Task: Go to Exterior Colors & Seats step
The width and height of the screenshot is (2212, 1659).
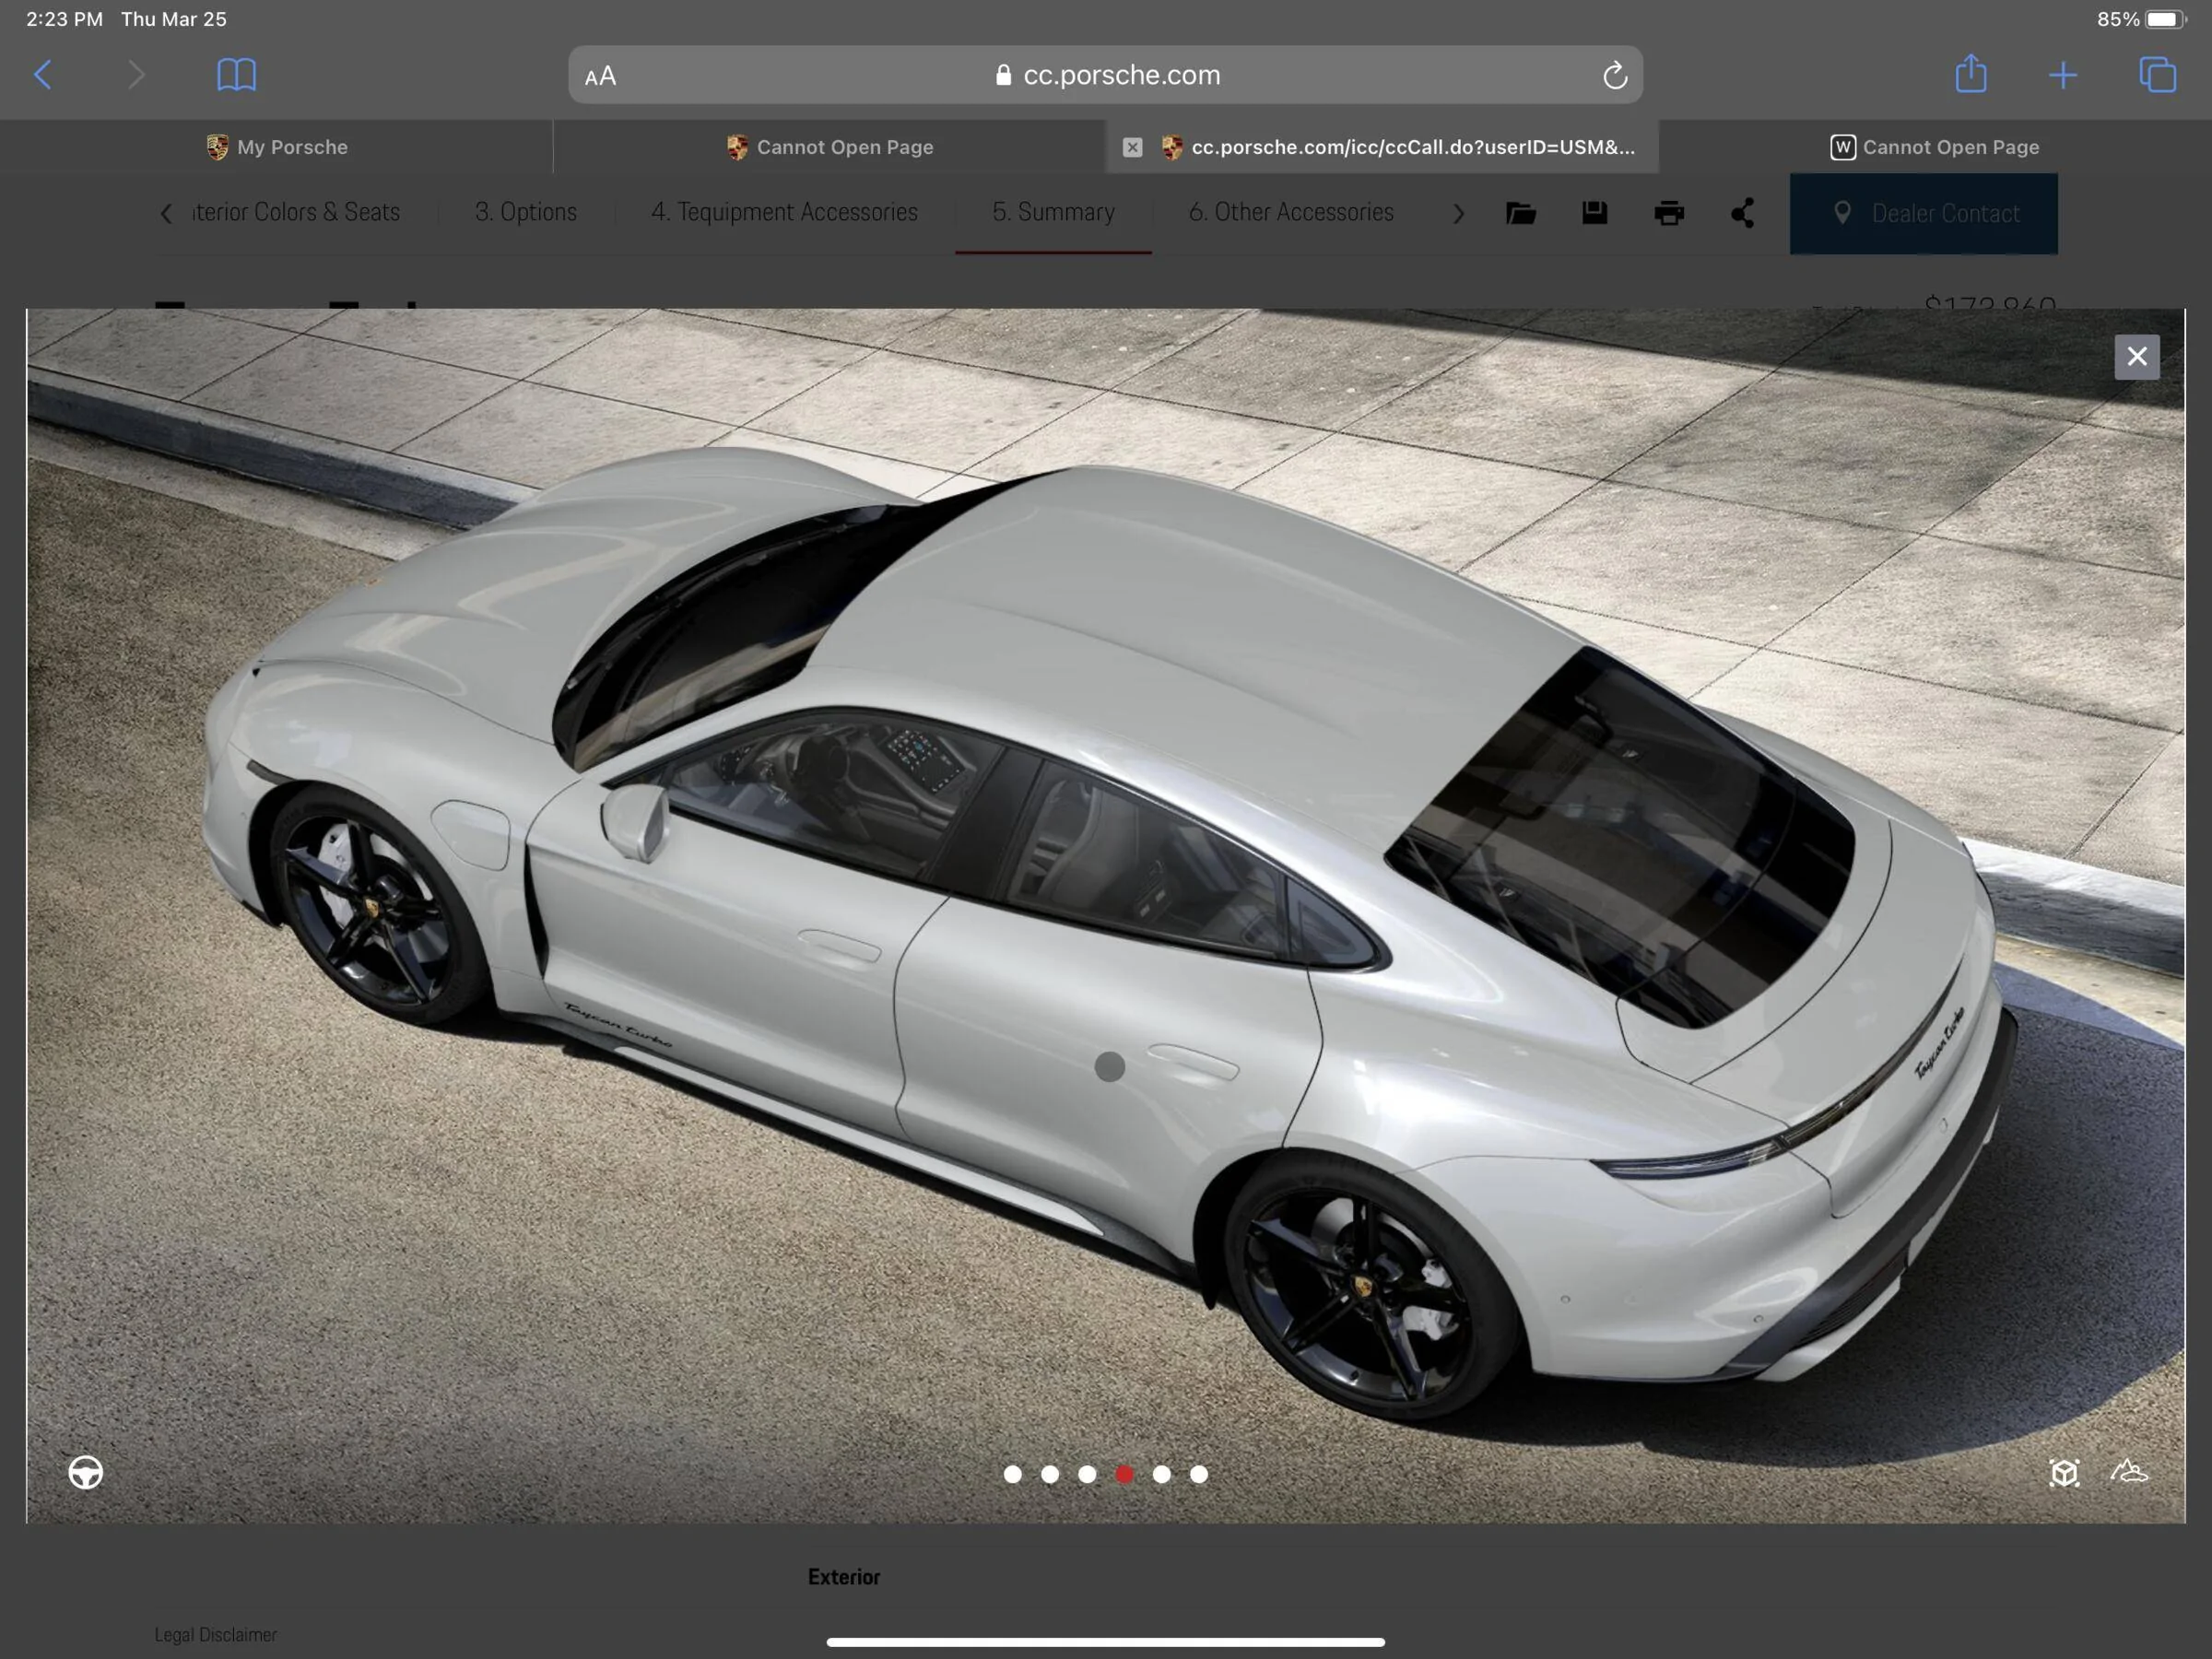Action: pyautogui.click(x=296, y=212)
